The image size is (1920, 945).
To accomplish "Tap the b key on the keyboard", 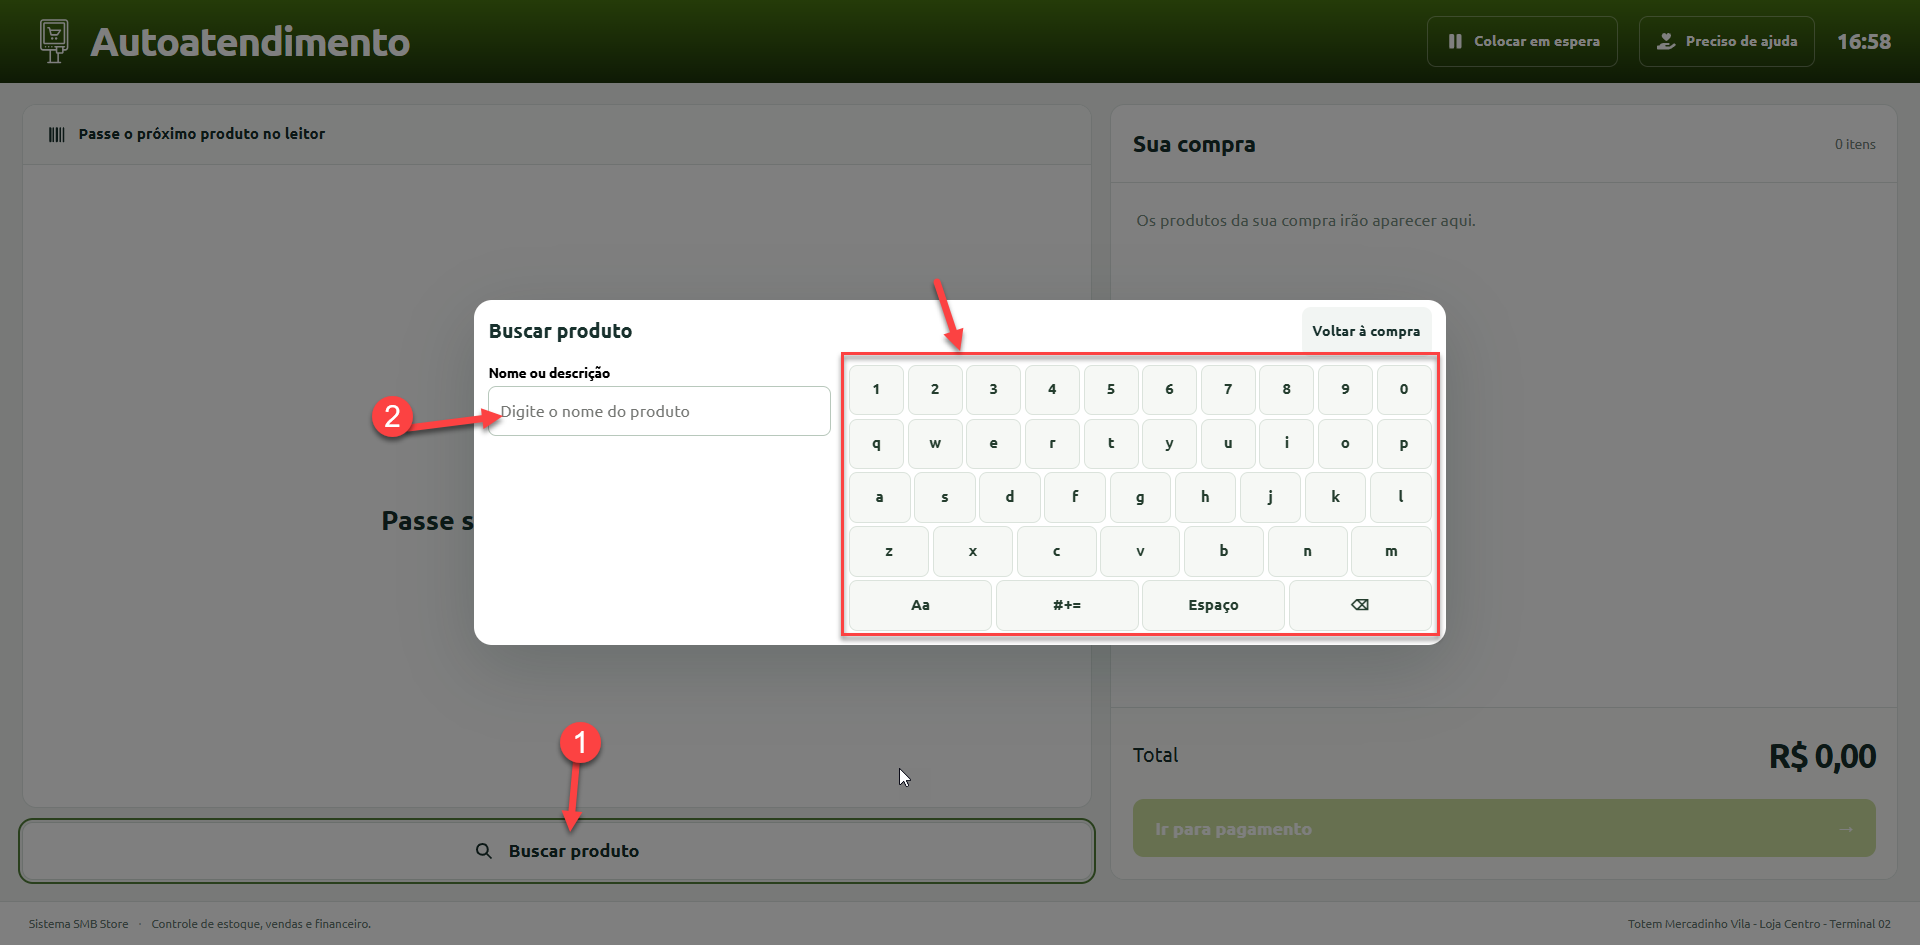I will 1224,551.
